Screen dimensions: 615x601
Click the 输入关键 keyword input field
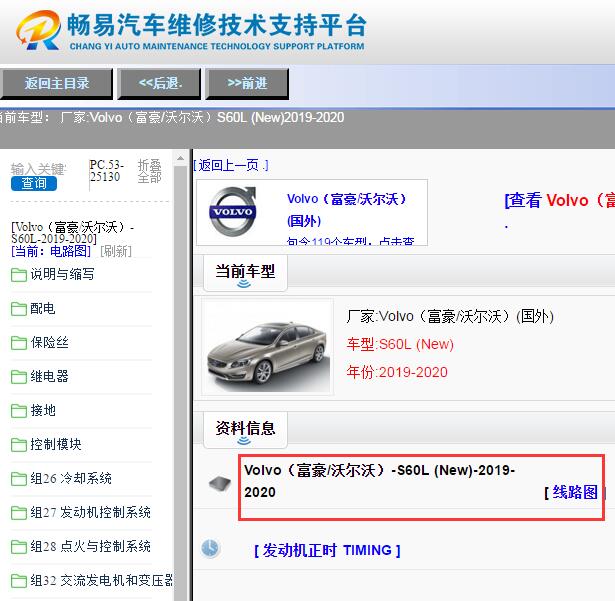tap(38, 169)
